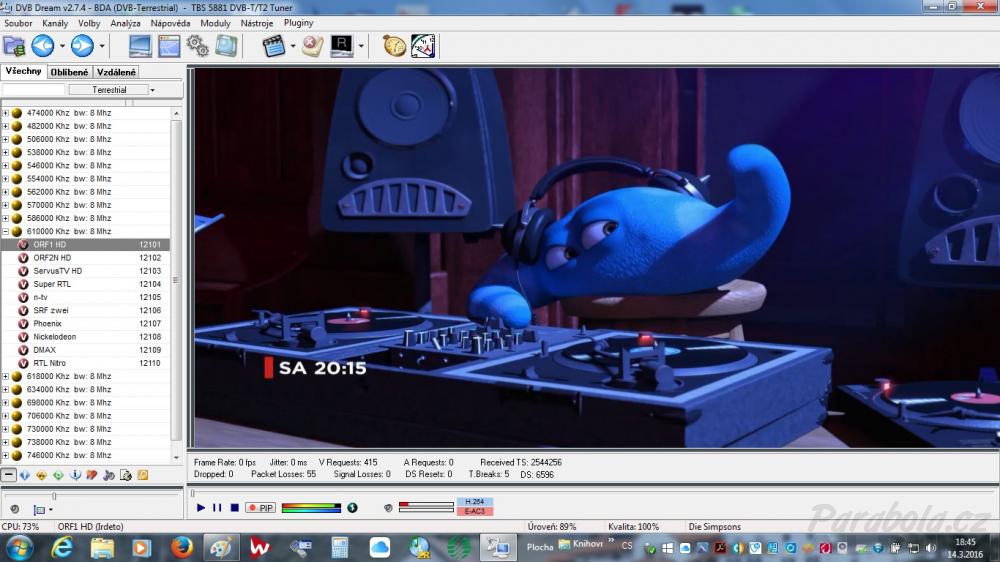
Task: Select the Nickelodeon channel
Action: tap(85, 337)
